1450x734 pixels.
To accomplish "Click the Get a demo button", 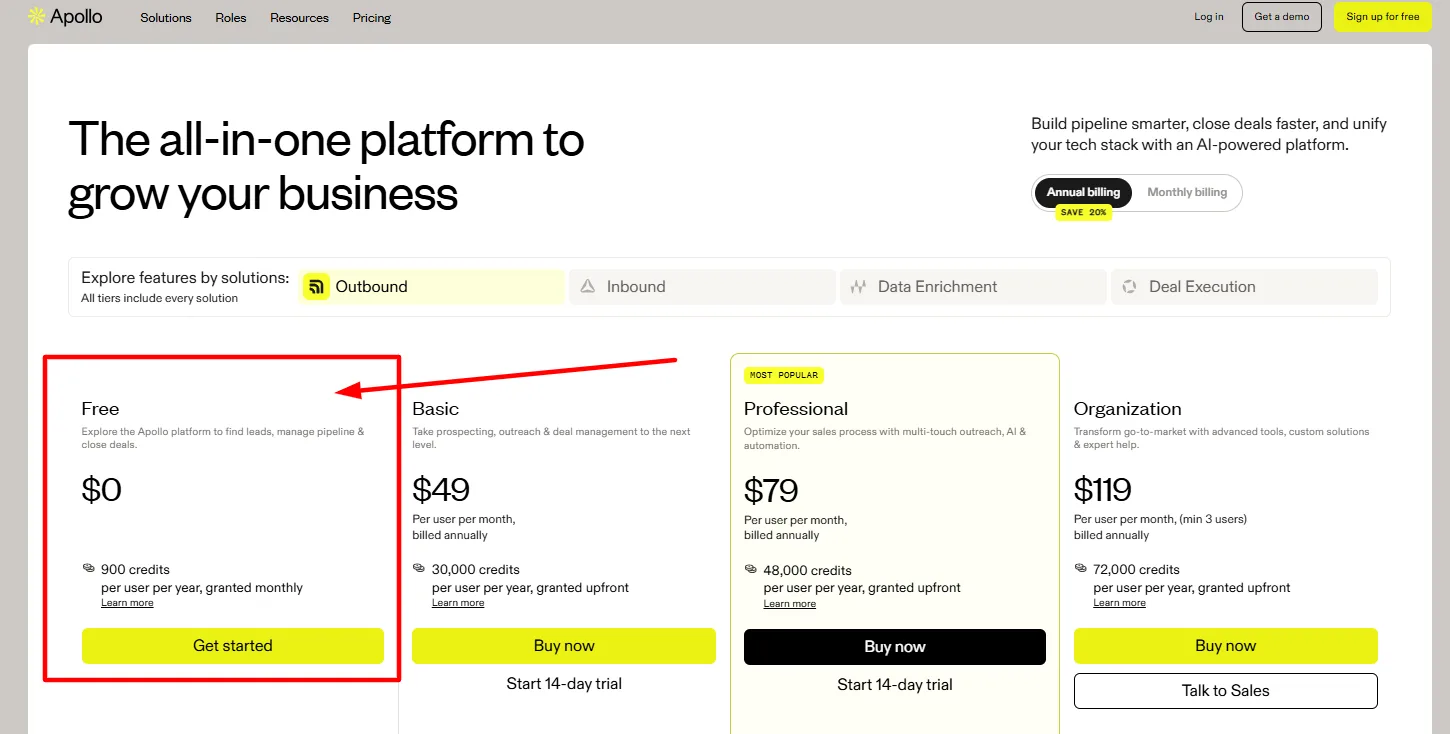I will click(1282, 17).
